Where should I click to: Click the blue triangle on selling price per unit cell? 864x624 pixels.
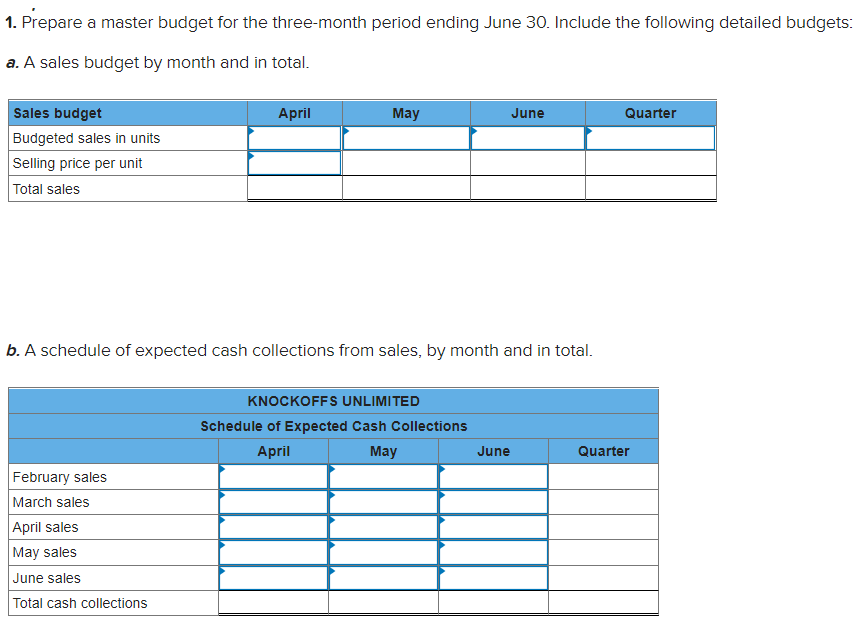point(252,158)
